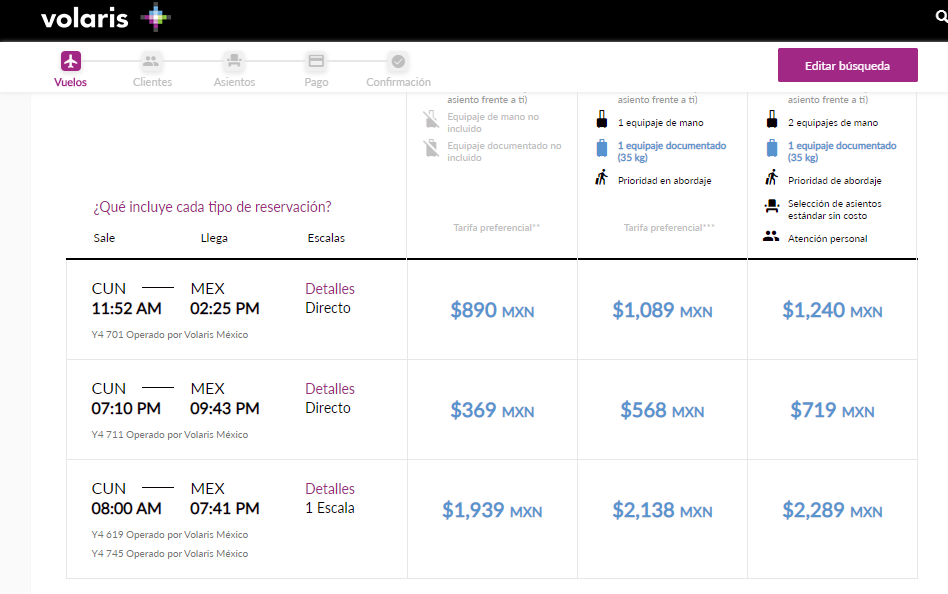The width and height of the screenshot is (948, 594).
Task: Click the Prioridad en abordaje traveler icon
Action: pos(601,179)
